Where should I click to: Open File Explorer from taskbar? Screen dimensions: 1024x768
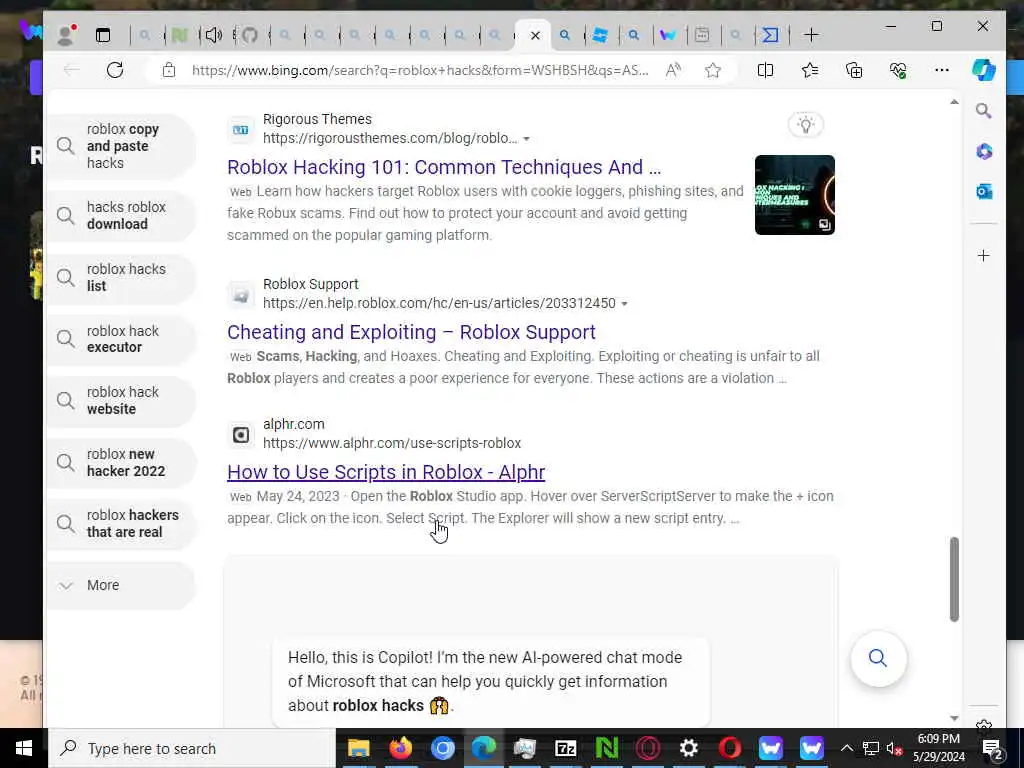click(x=358, y=748)
